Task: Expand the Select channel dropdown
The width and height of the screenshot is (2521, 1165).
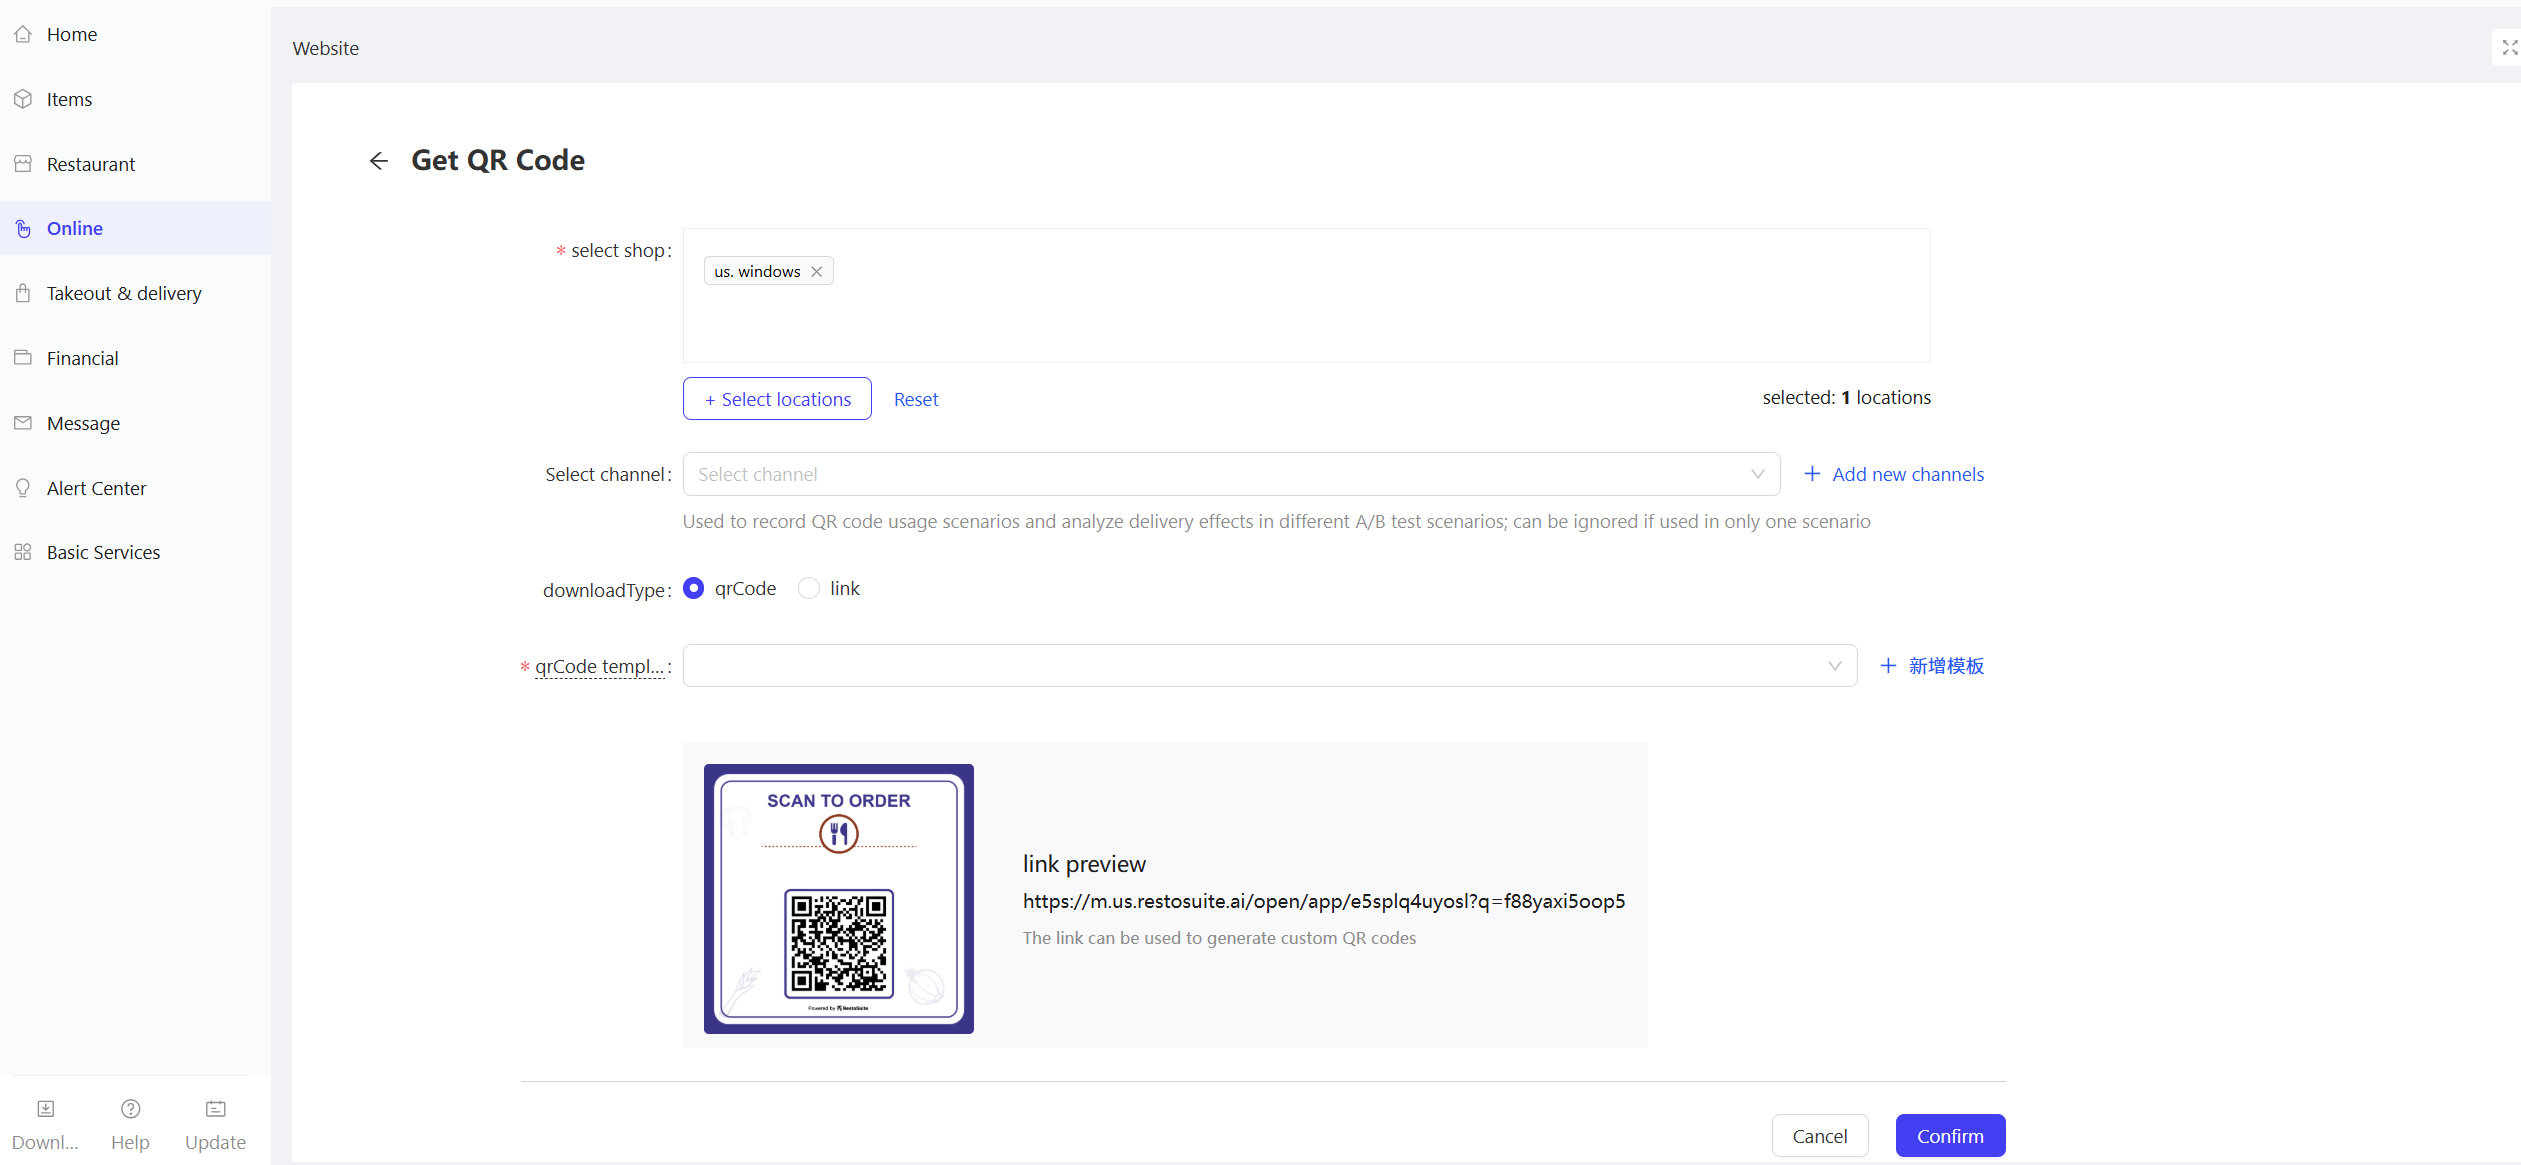Action: point(1231,474)
